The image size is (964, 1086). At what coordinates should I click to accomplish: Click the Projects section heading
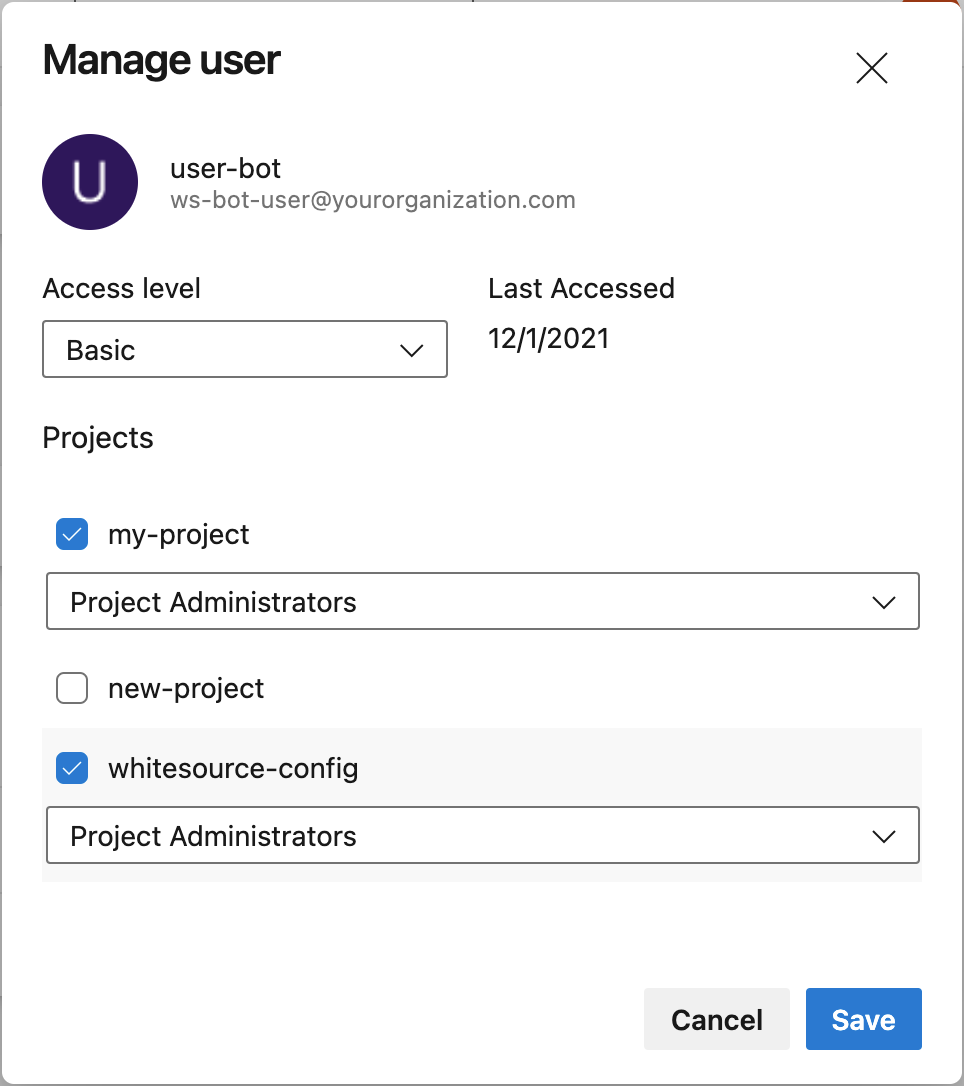98,438
